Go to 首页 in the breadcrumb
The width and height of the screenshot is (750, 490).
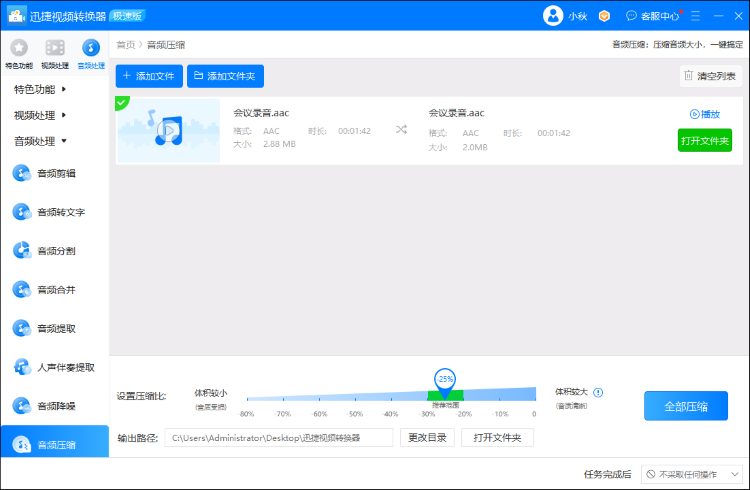pos(125,44)
